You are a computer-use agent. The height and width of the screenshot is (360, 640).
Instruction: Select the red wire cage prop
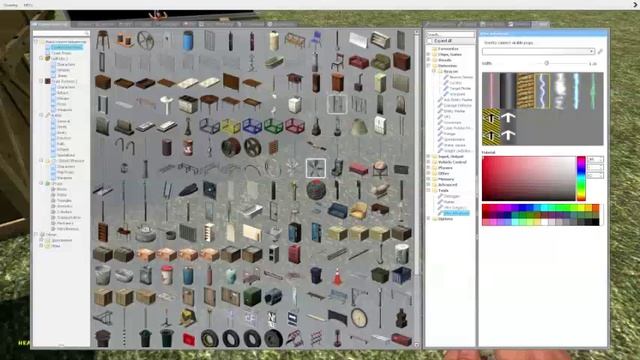295,126
